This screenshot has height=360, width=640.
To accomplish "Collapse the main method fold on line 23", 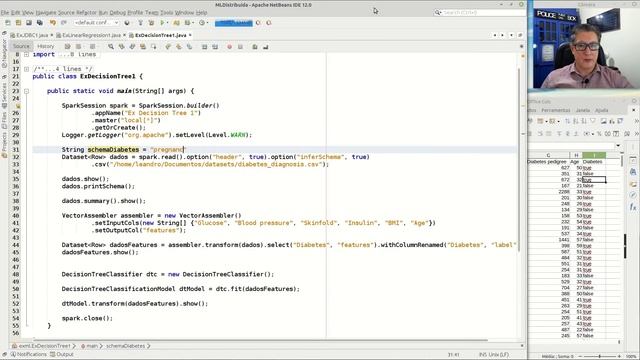I will point(26,91).
